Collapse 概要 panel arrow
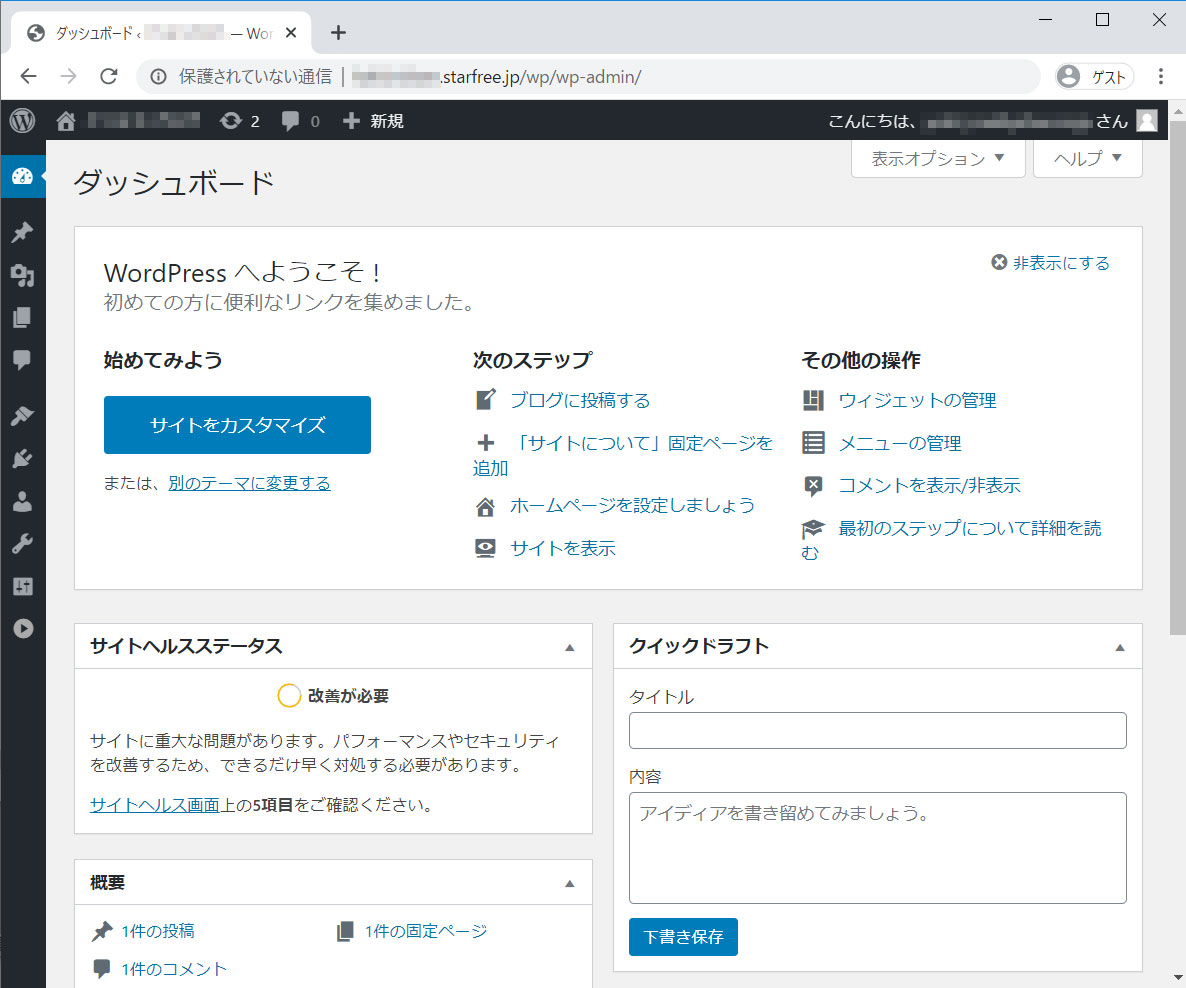This screenshot has height=988, width=1186. tap(570, 883)
